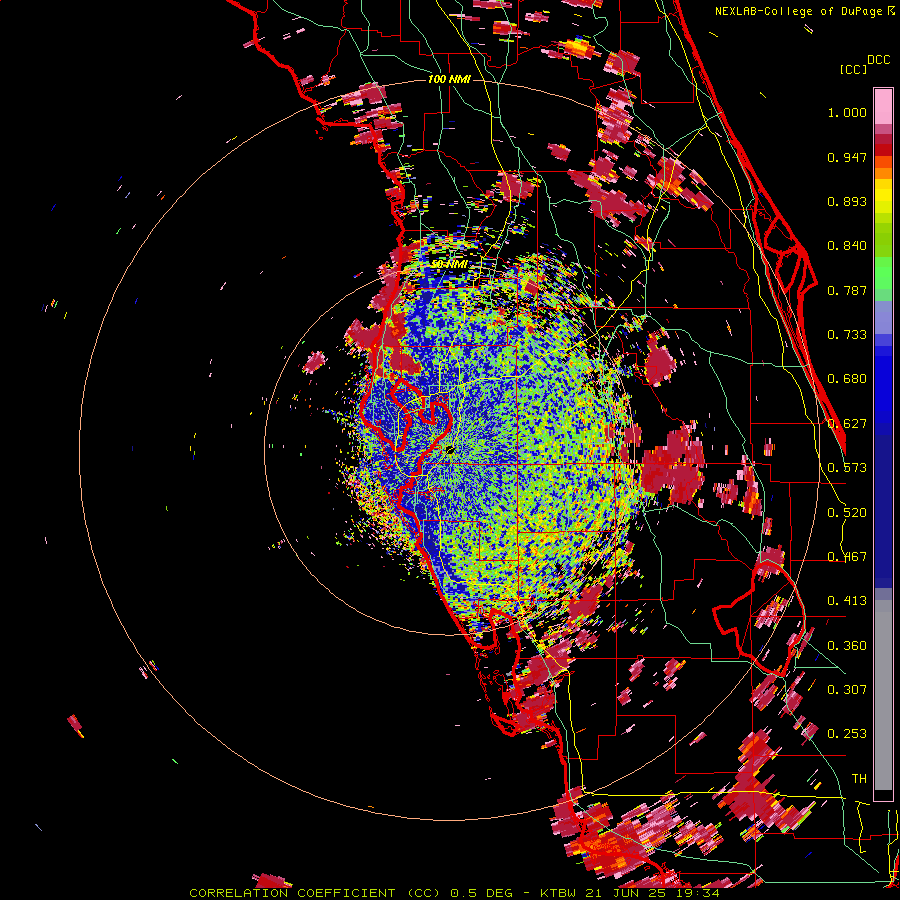Click the yellow band of the color bar
The width and height of the screenshot is (900, 900).
883,197
